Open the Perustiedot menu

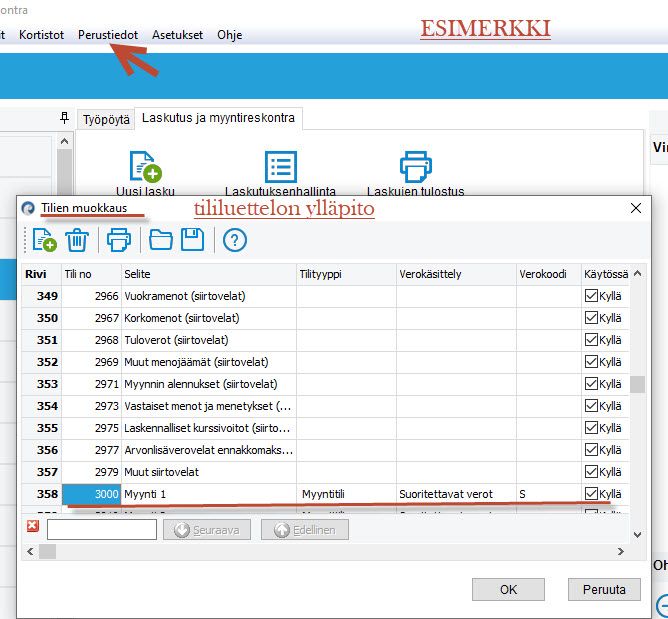coord(108,35)
